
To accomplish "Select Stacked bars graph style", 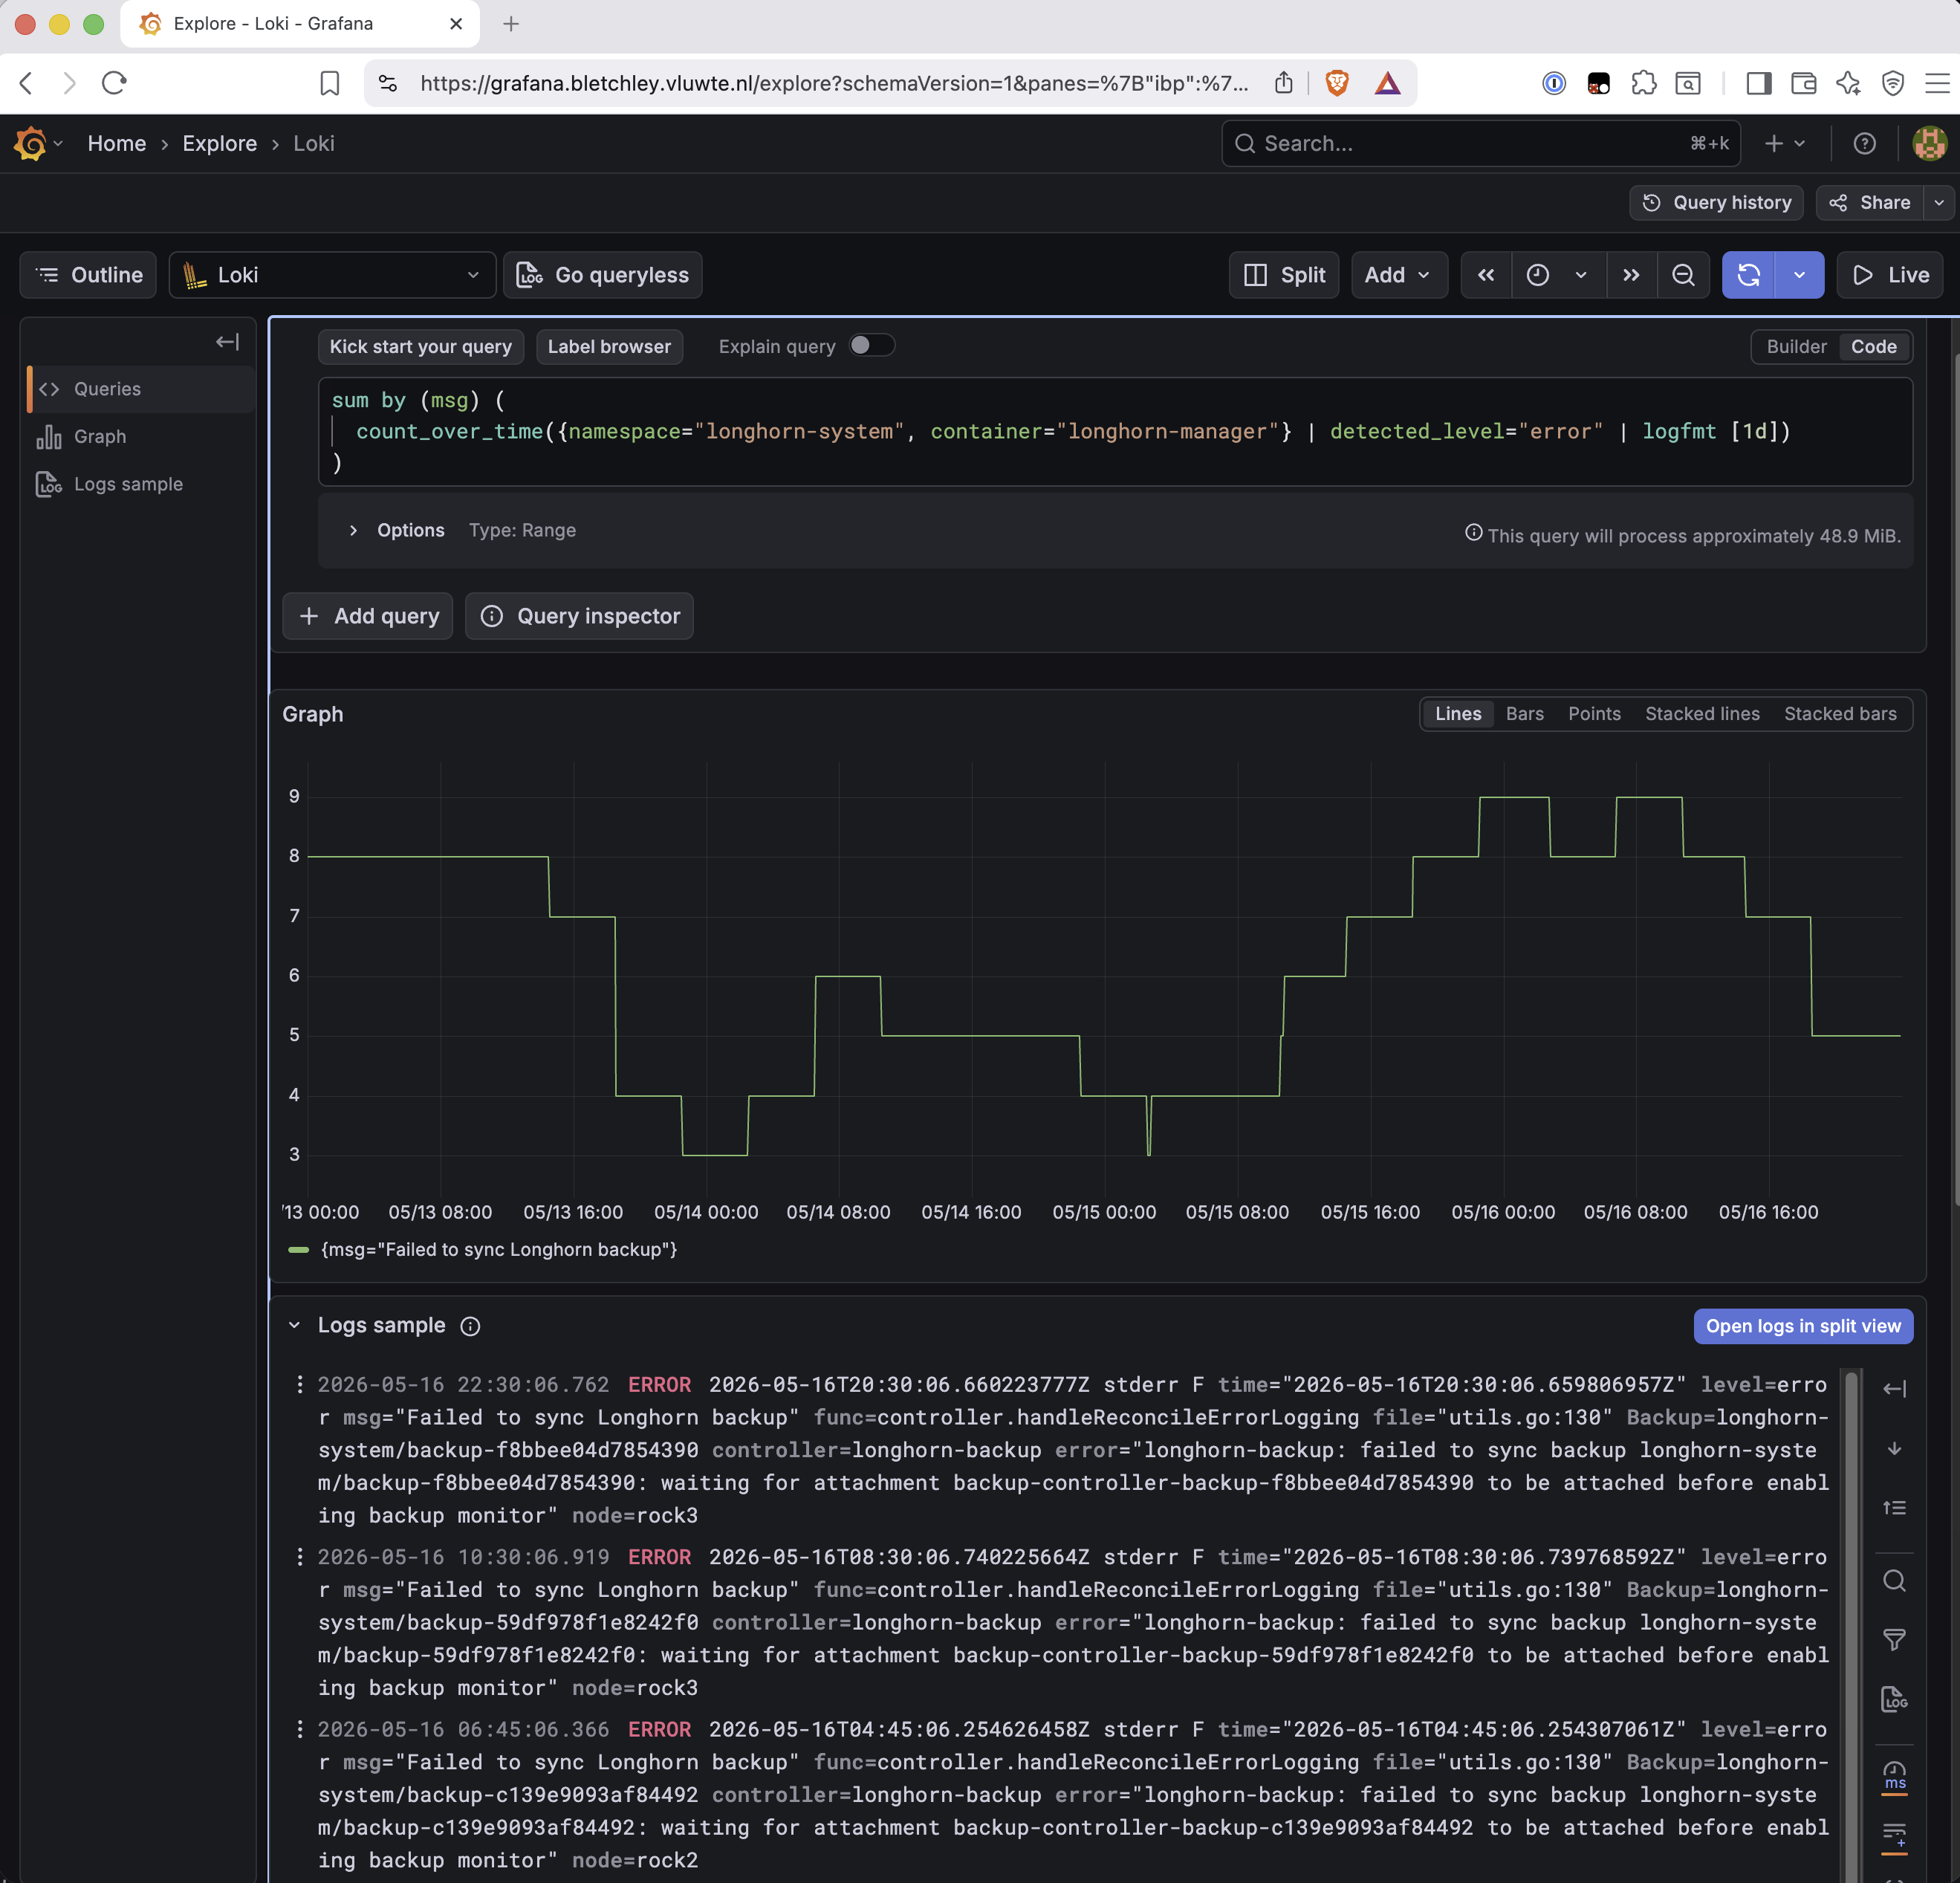I will point(1840,714).
